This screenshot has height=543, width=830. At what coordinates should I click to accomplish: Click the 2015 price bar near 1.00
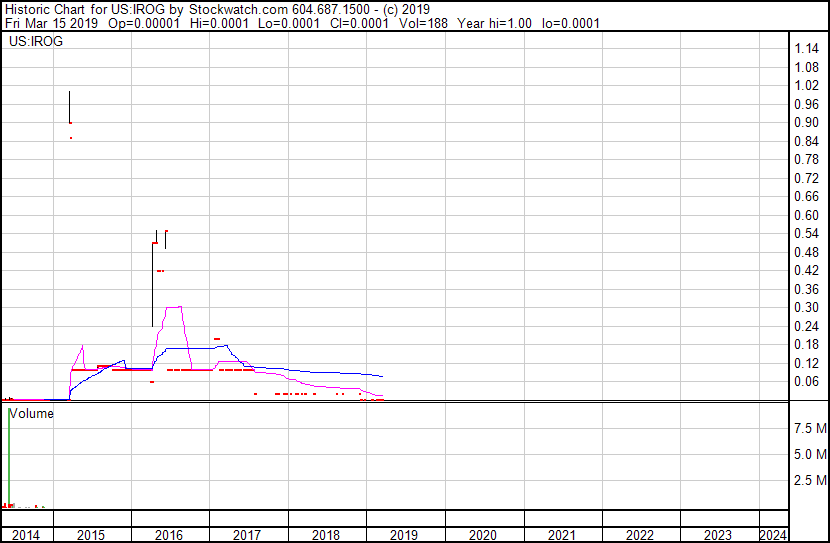coord(69,105)
